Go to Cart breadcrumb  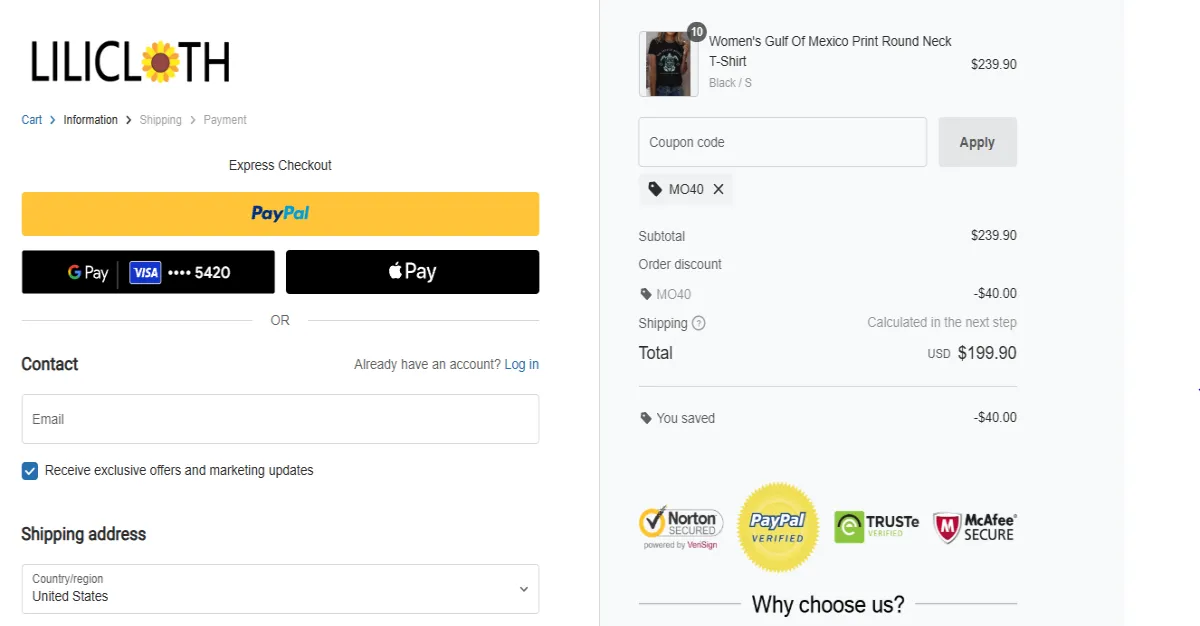pos(32,120)
